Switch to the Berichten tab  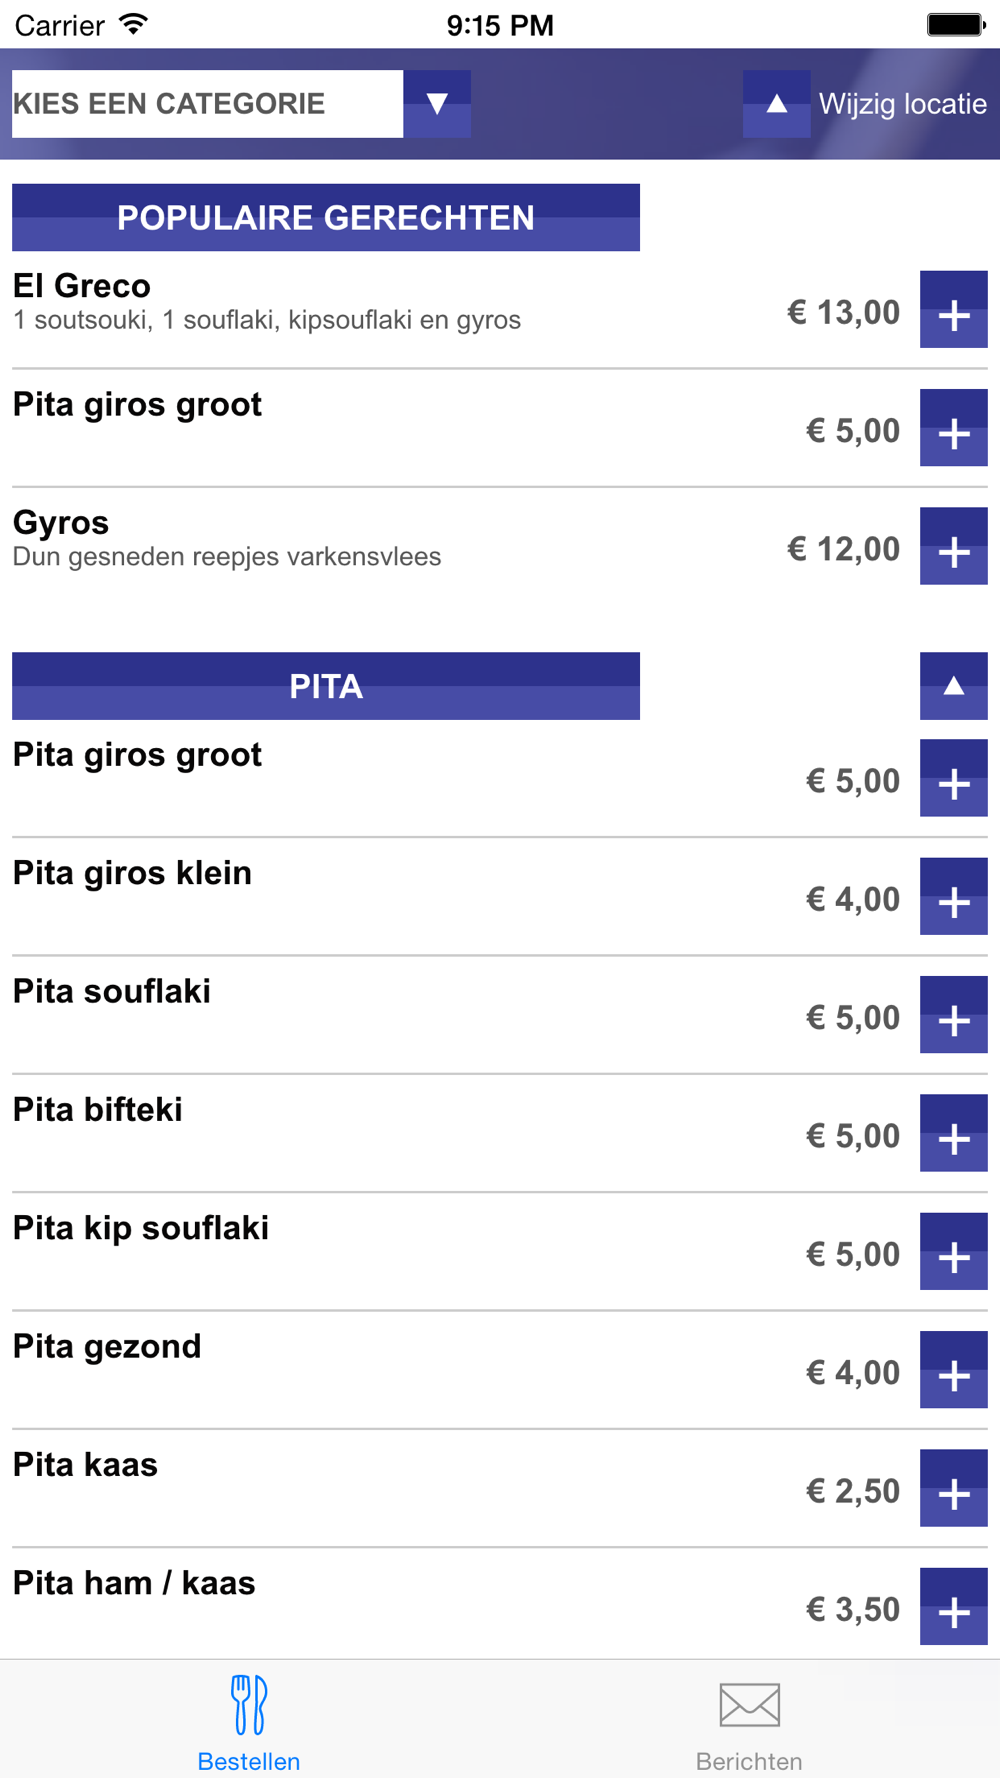749,1721
